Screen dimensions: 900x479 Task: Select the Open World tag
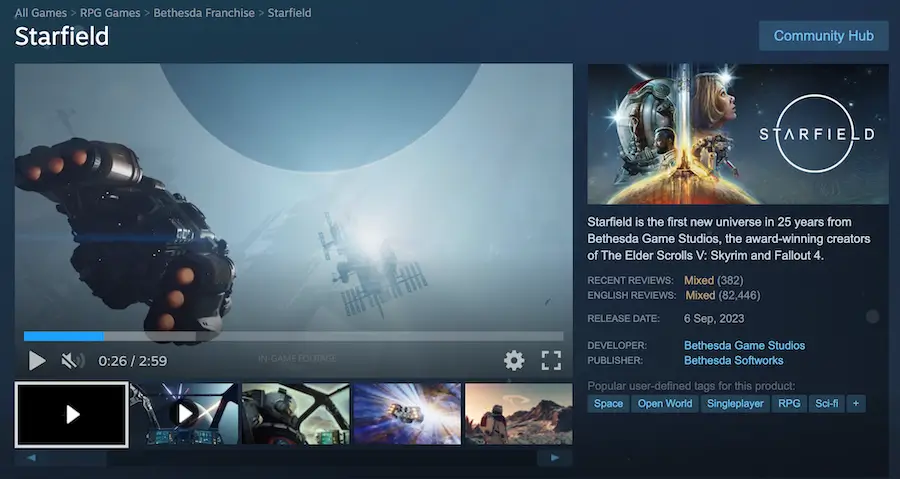click(x=665, y=404)
